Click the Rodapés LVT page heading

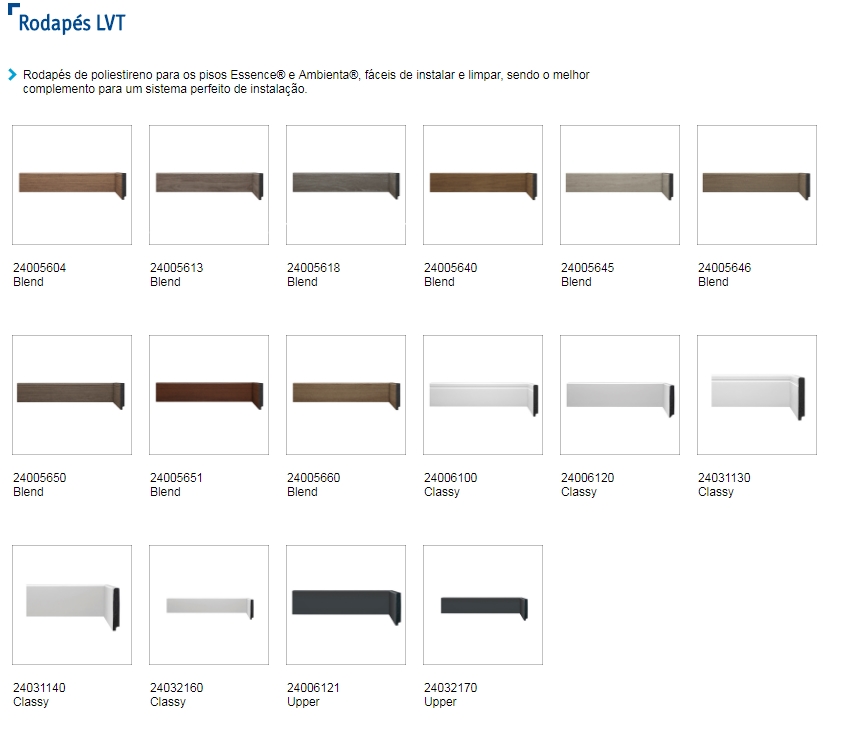(72, 23)
